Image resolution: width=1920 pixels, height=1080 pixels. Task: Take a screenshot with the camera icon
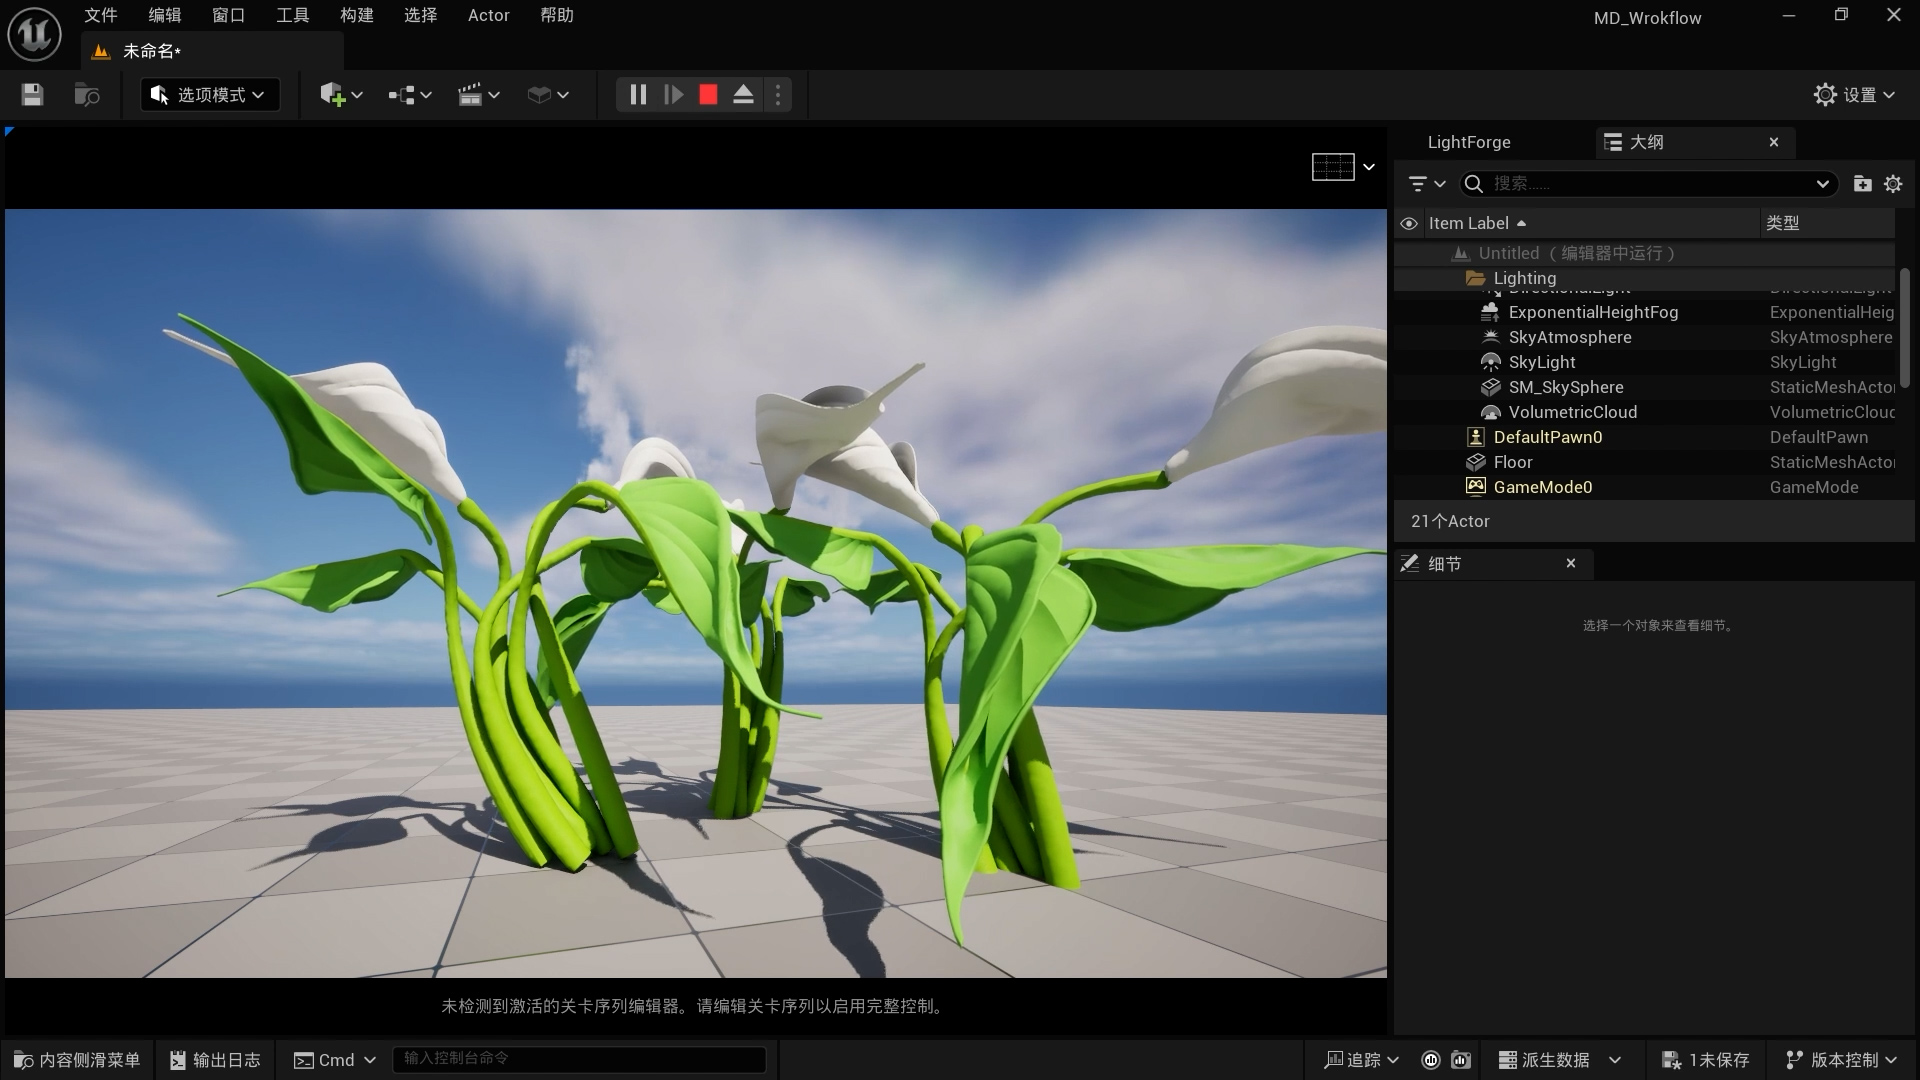click(x=1462, y=1060)
